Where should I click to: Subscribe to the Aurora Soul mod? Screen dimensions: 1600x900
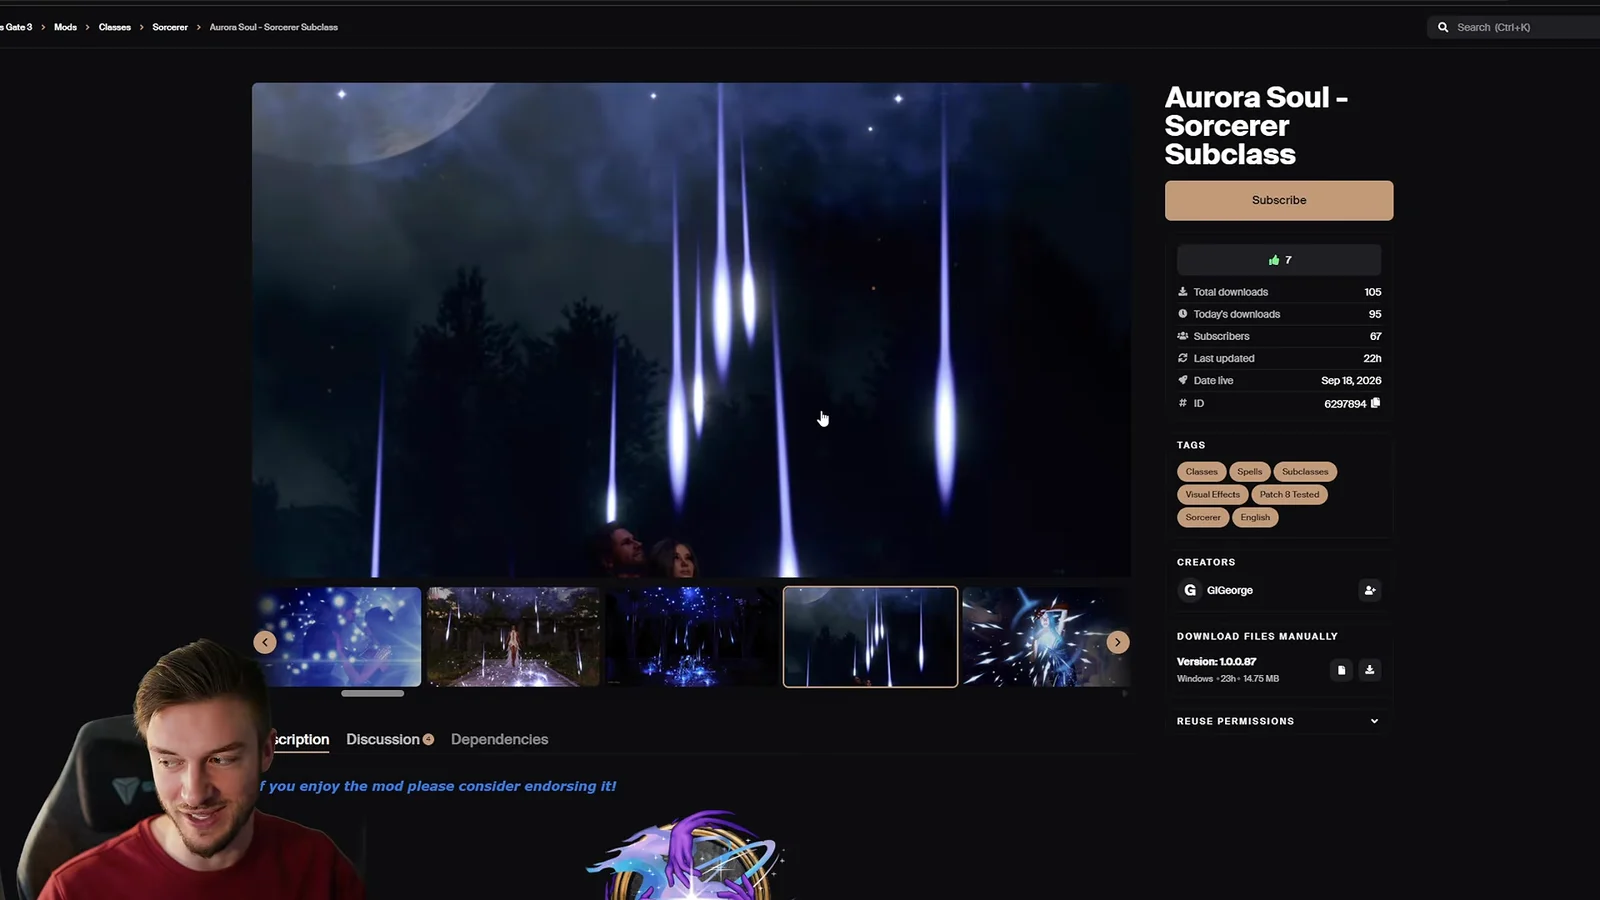[x=1279, y=200]
